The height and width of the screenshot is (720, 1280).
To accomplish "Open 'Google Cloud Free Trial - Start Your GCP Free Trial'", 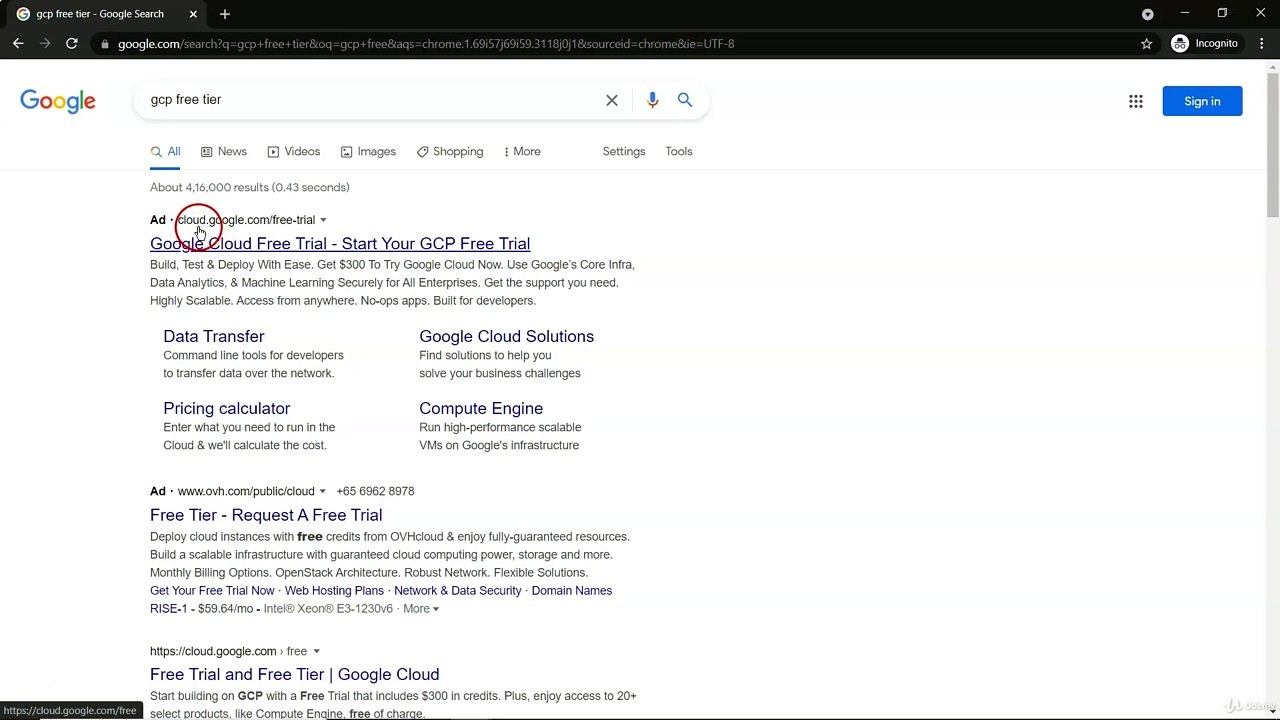I will click(x=340, y=244).
